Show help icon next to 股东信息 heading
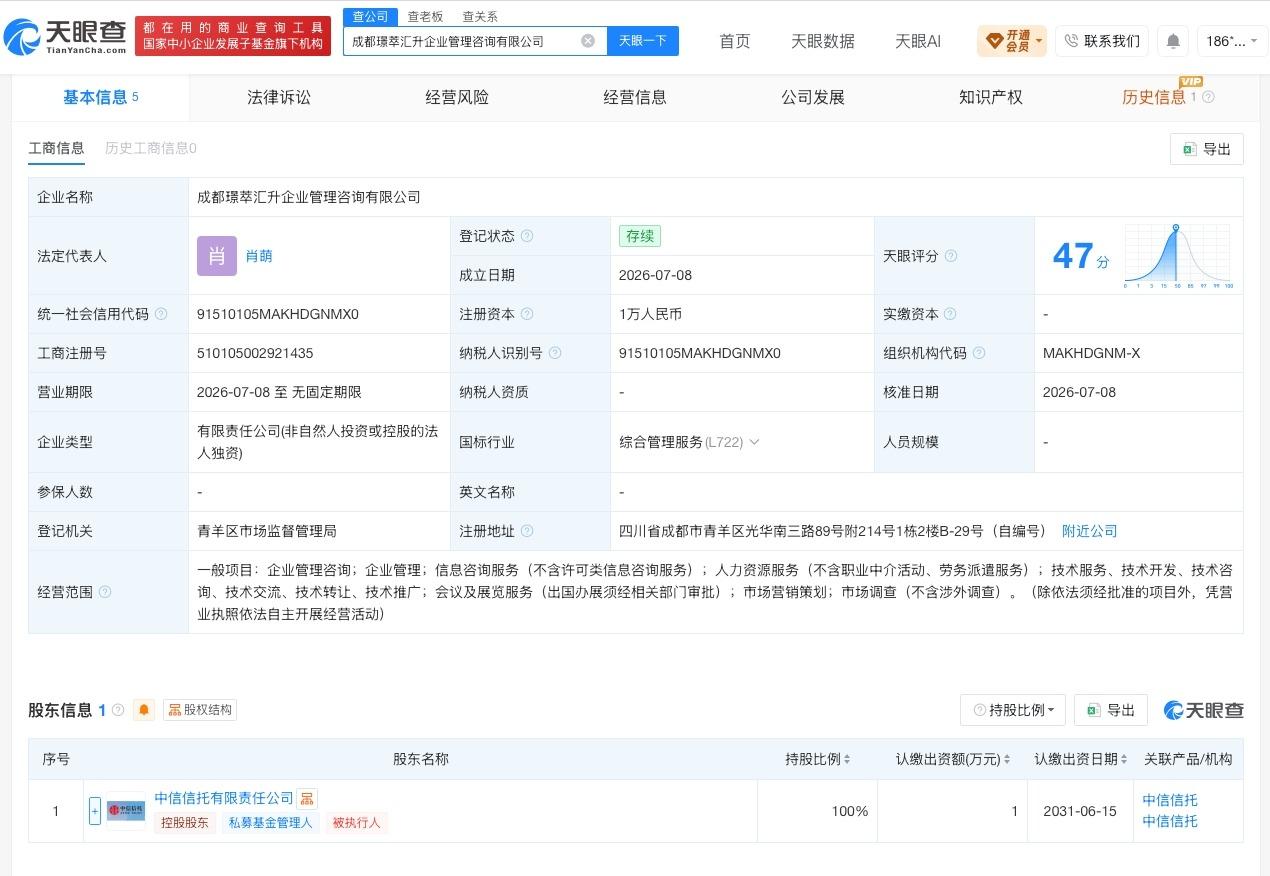 (x=118, y=710)
